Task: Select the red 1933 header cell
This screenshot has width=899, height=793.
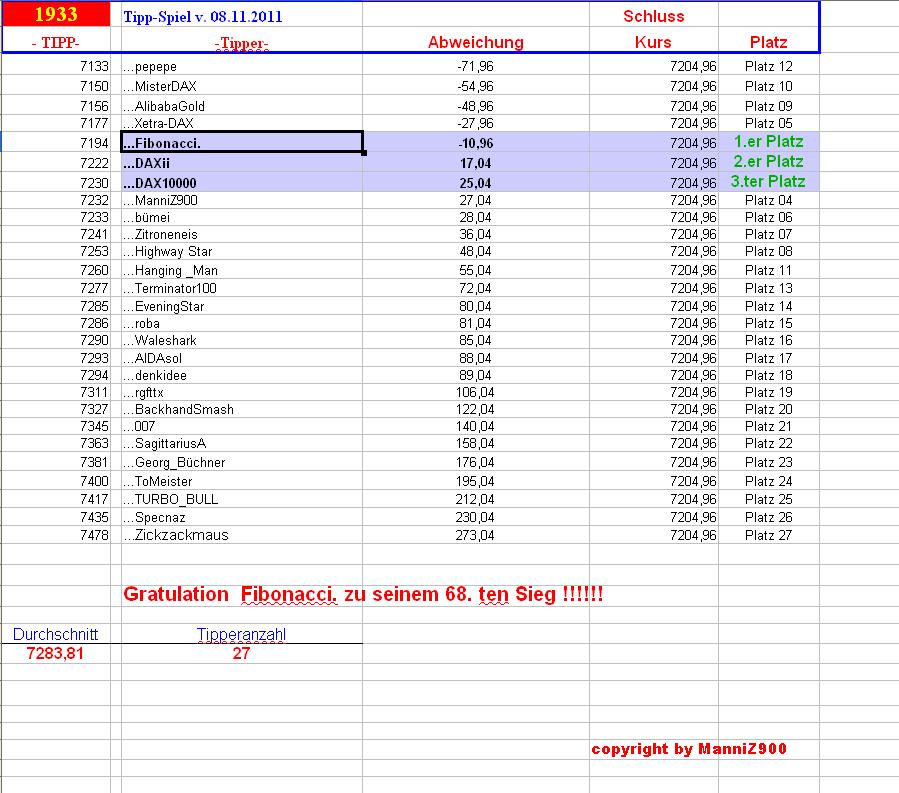Action: [x=56, y=14]
